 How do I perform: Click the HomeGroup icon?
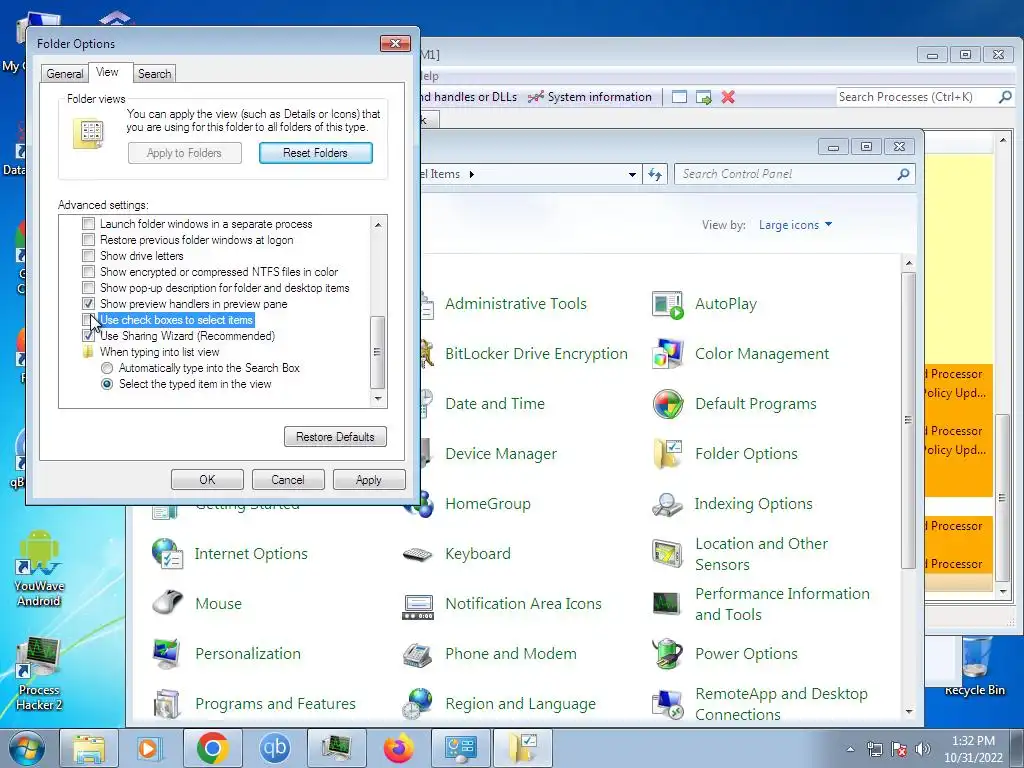(419, 504)
